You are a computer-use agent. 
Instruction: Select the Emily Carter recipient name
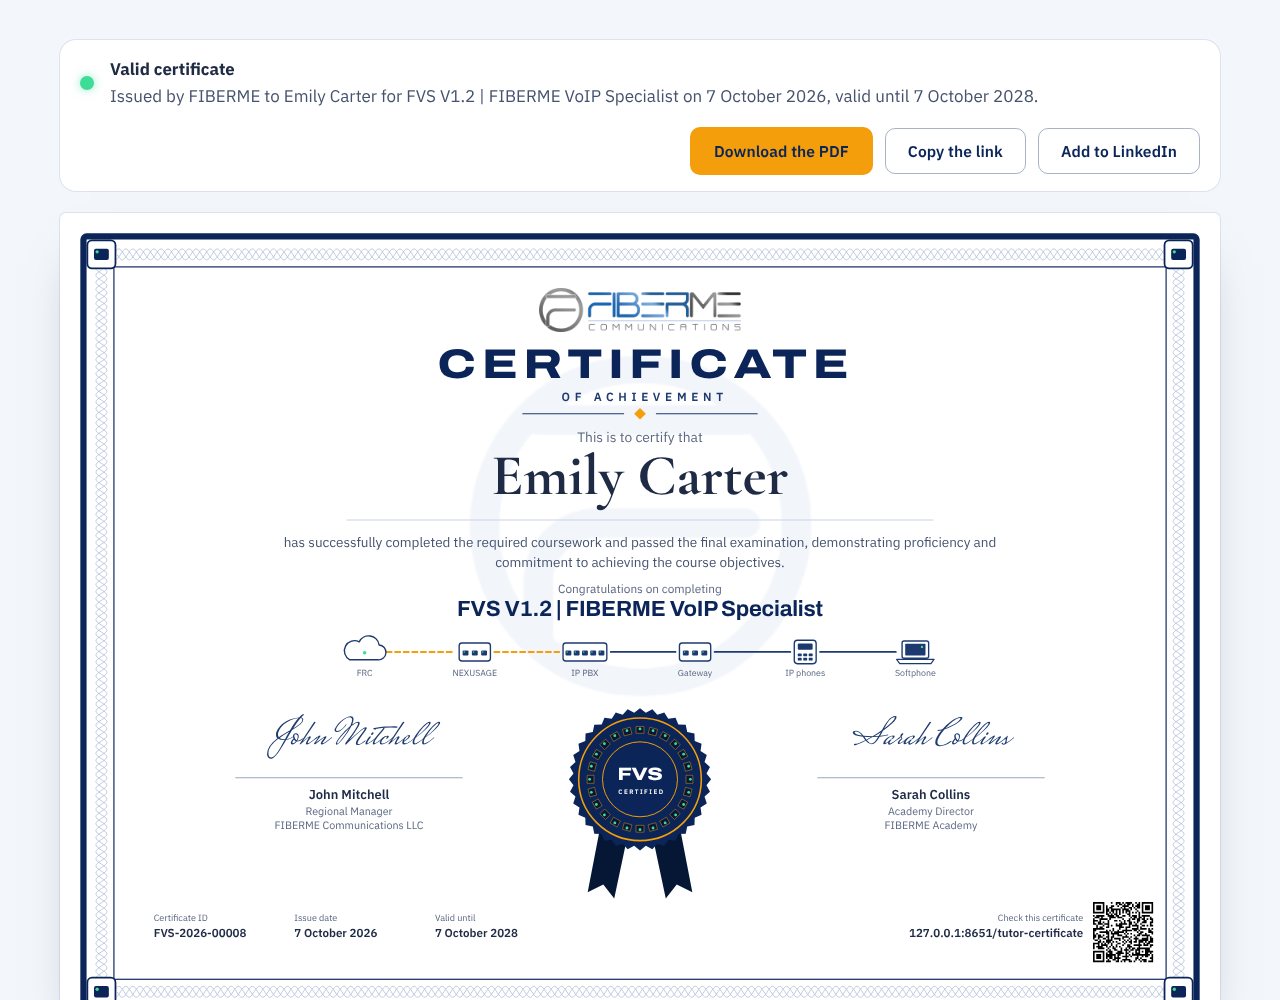coord(640,478)
